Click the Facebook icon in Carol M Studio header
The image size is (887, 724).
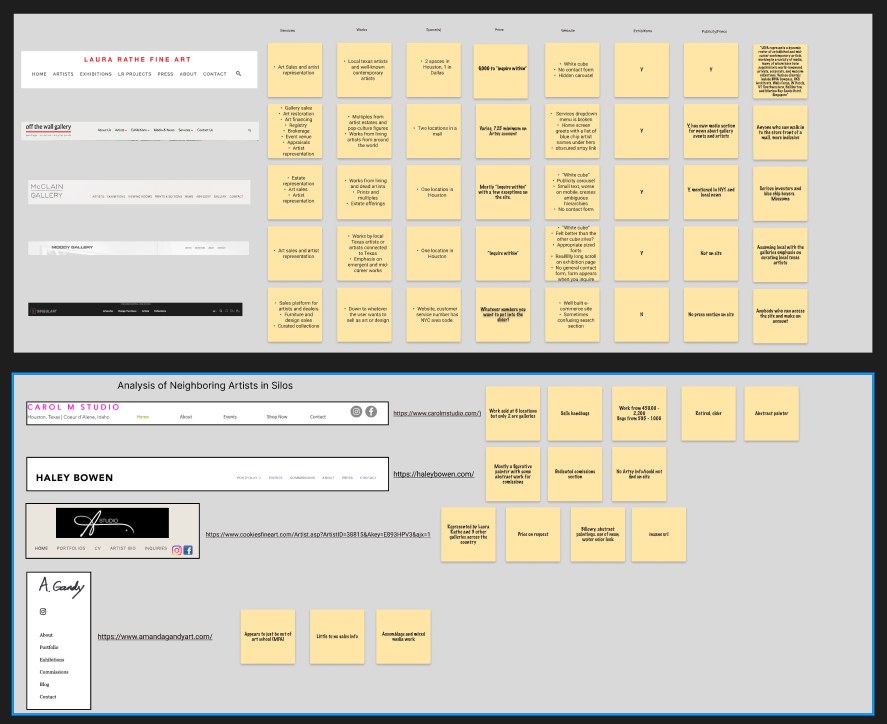pyautogui.click(x=371, y=411)
